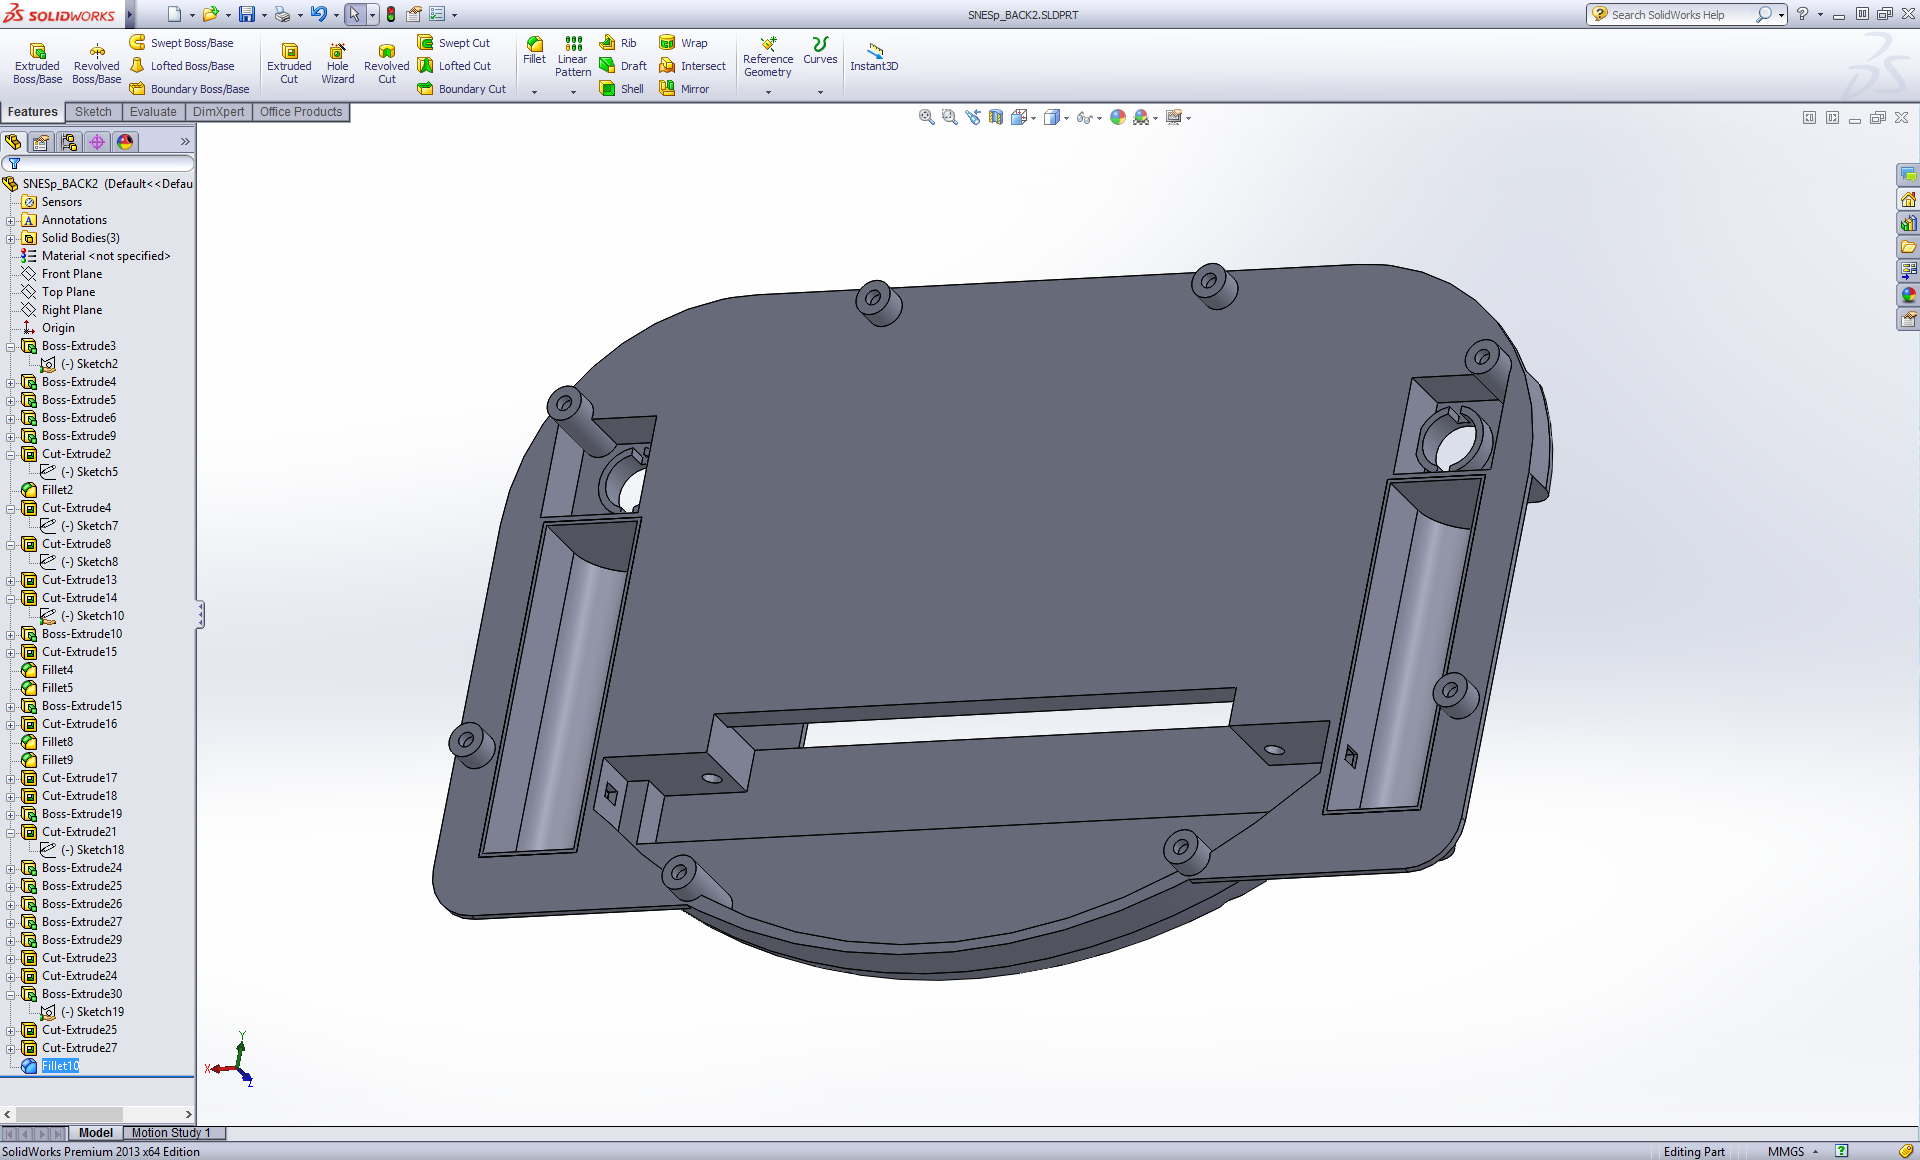
Task: Select Cut-Extrude27 in the tree
Action: [79, 1048]
